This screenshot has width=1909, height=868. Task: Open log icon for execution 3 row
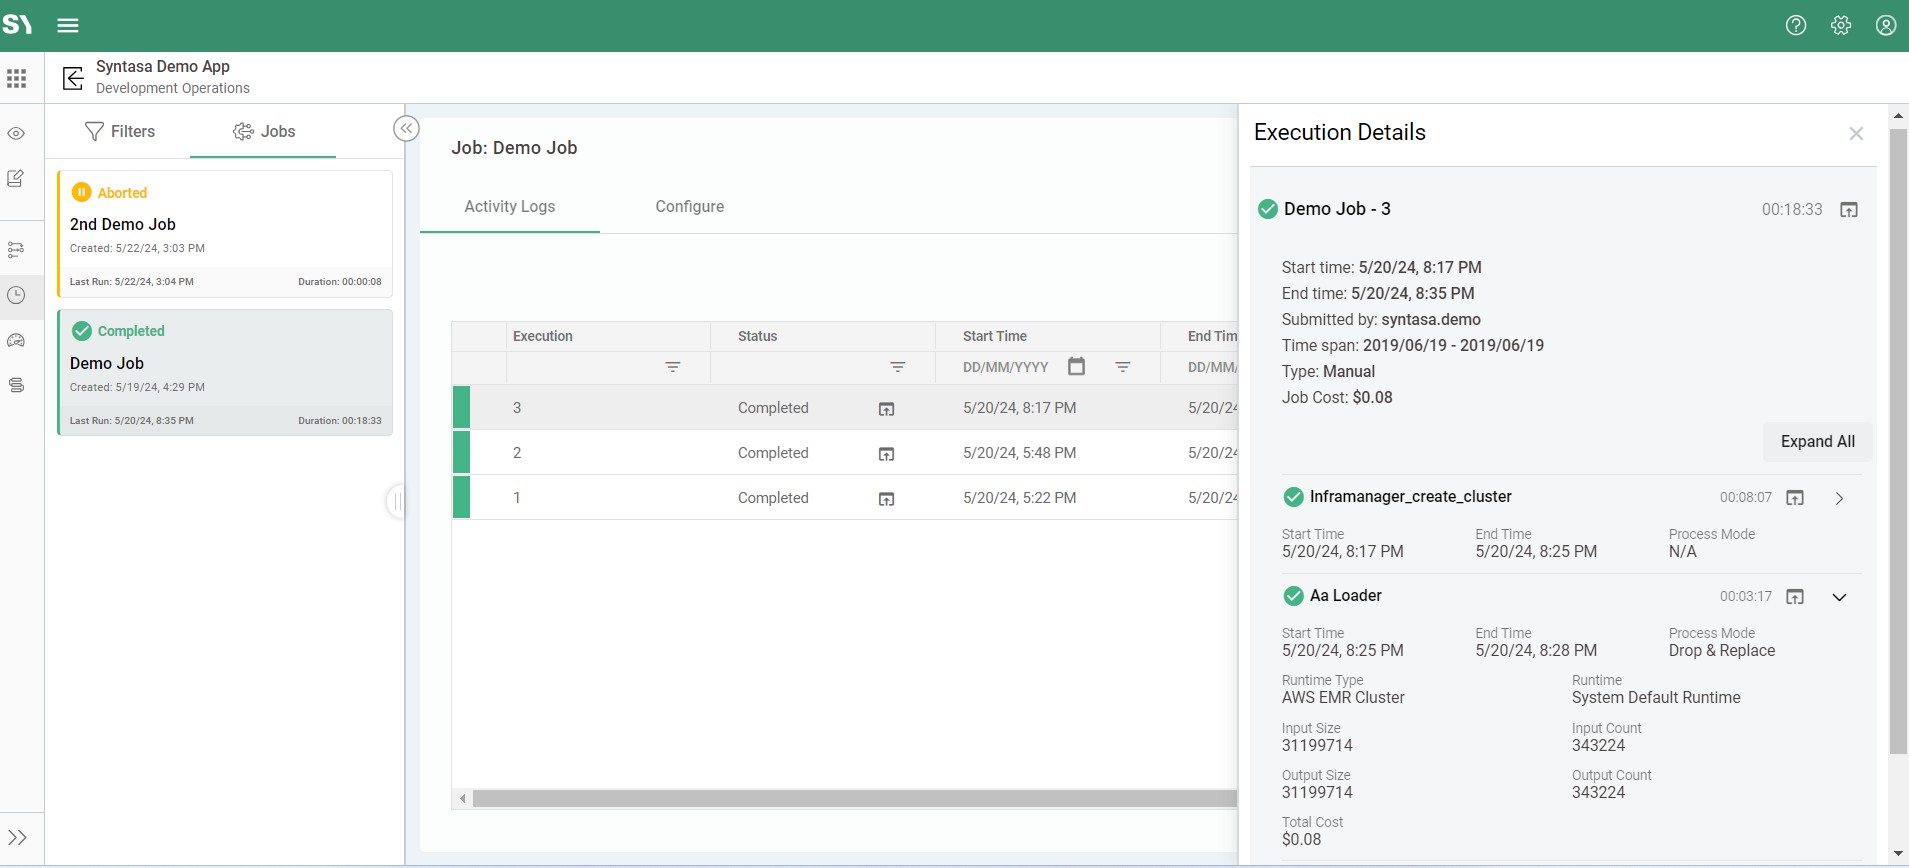886,409
